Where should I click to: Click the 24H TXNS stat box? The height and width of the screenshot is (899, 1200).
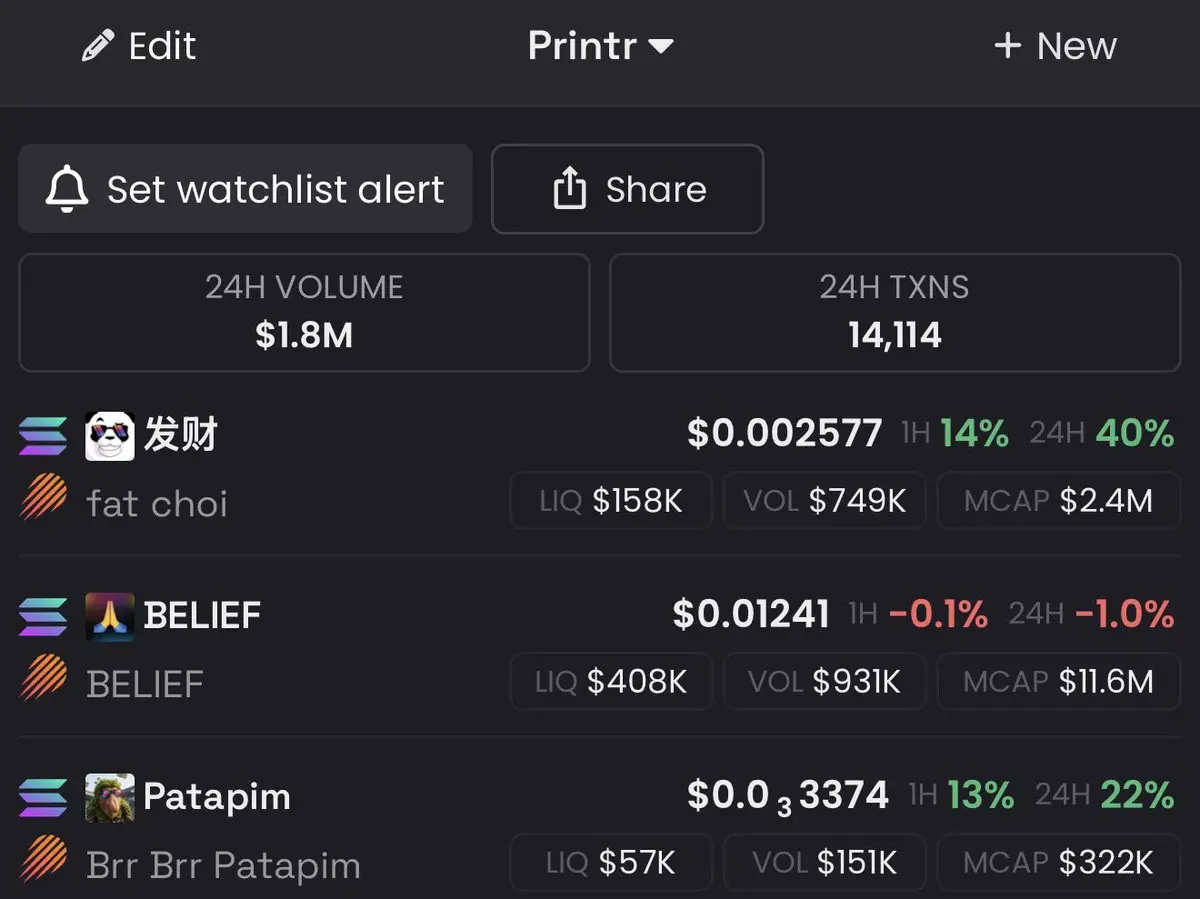pyautogui.click(x=895, y=312)
